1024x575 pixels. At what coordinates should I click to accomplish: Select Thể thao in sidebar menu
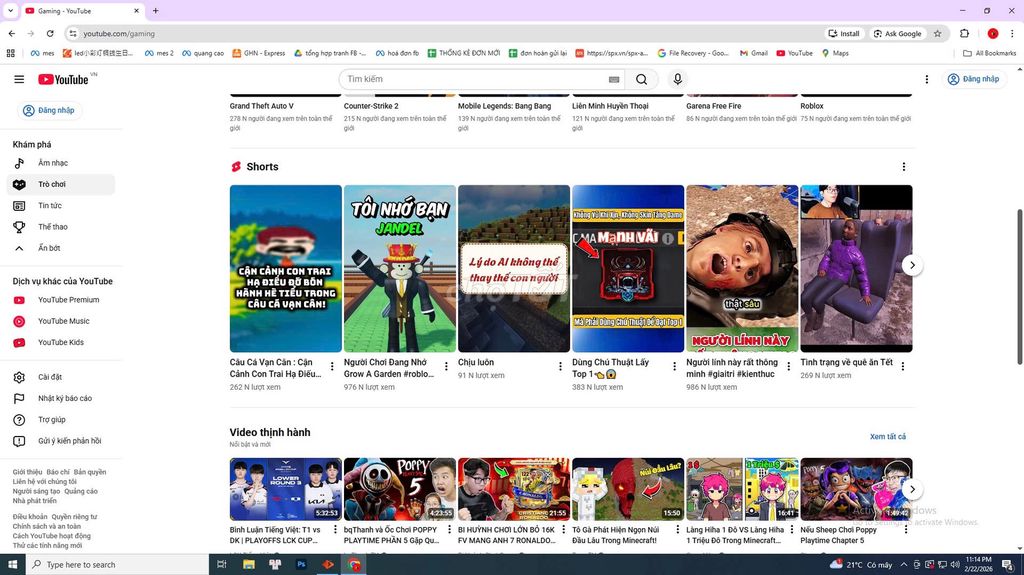pos(53,227)
